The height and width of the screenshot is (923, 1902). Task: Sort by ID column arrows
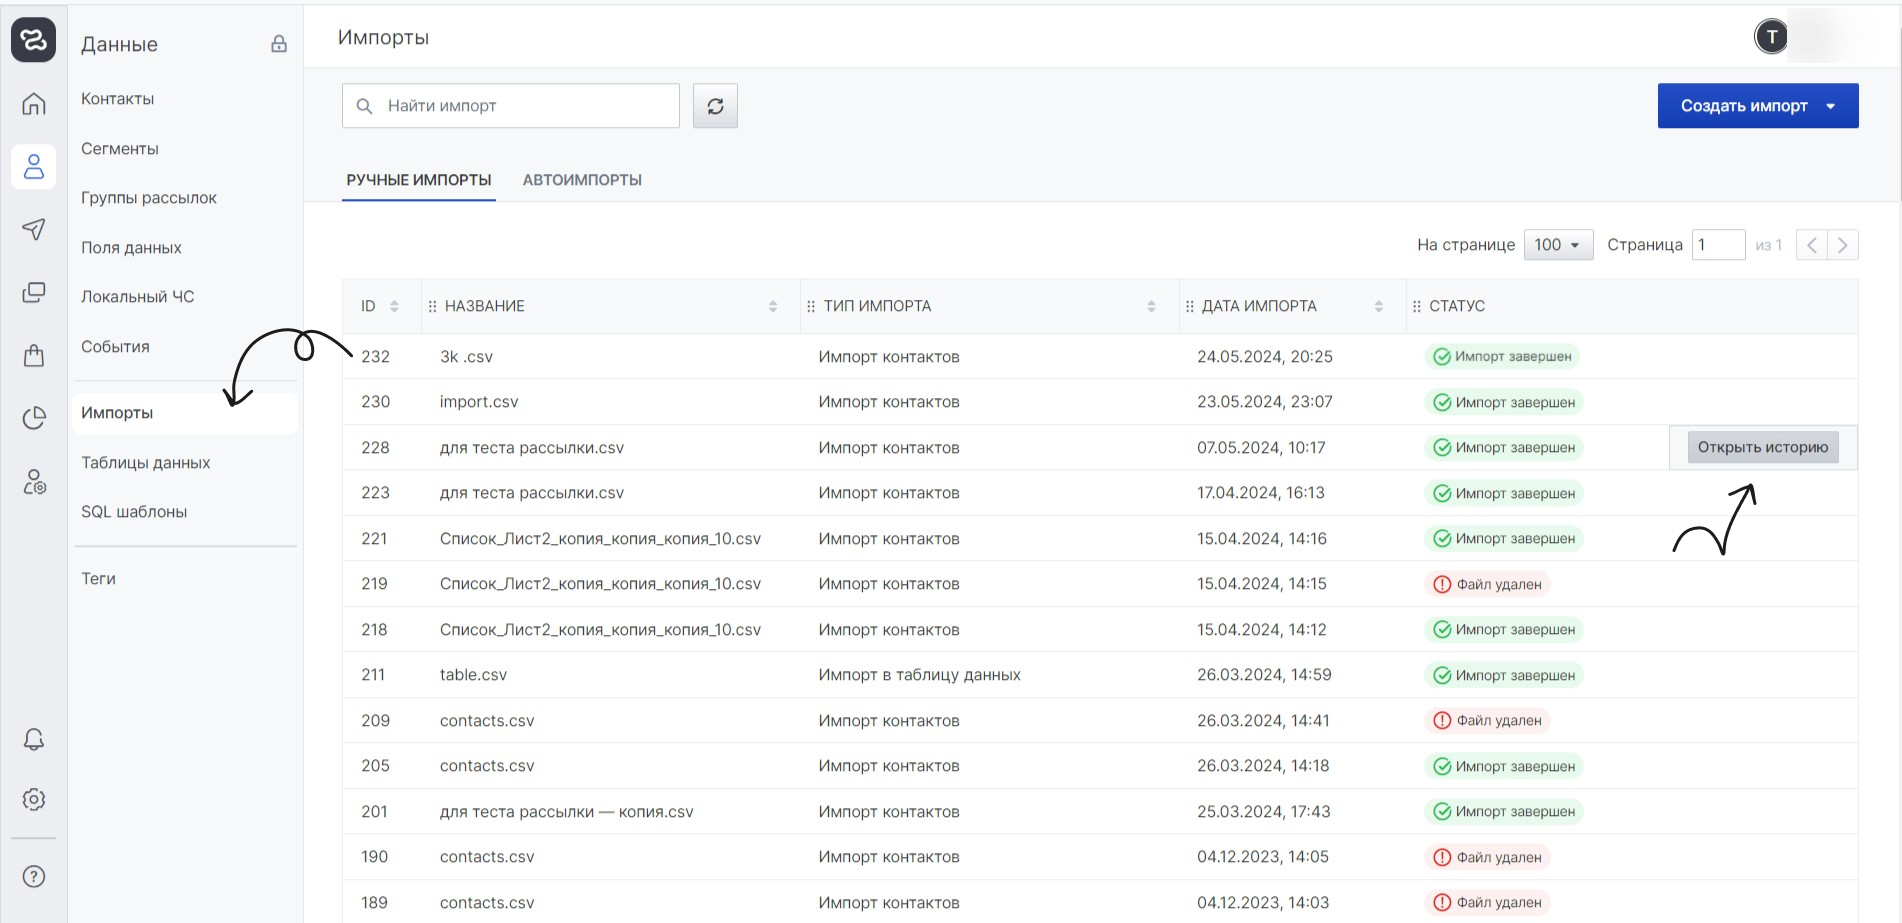pos(394,306)
